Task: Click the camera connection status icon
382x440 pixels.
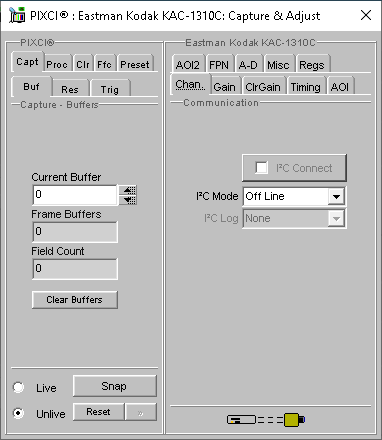Action: 266,419
